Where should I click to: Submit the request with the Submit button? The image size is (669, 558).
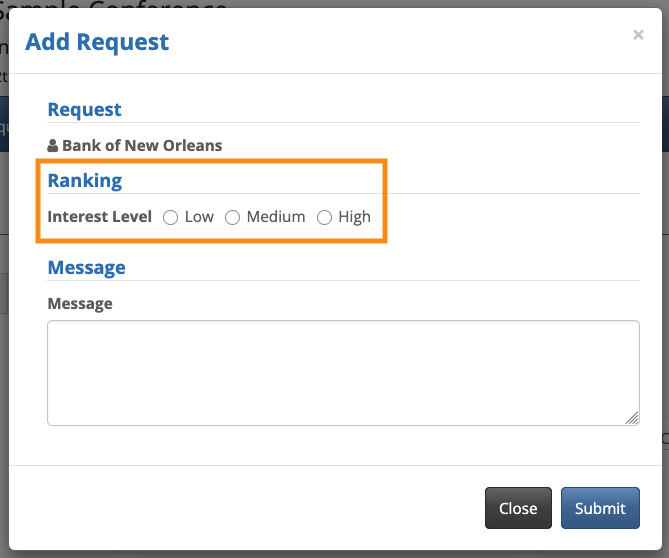click(600, 508)
